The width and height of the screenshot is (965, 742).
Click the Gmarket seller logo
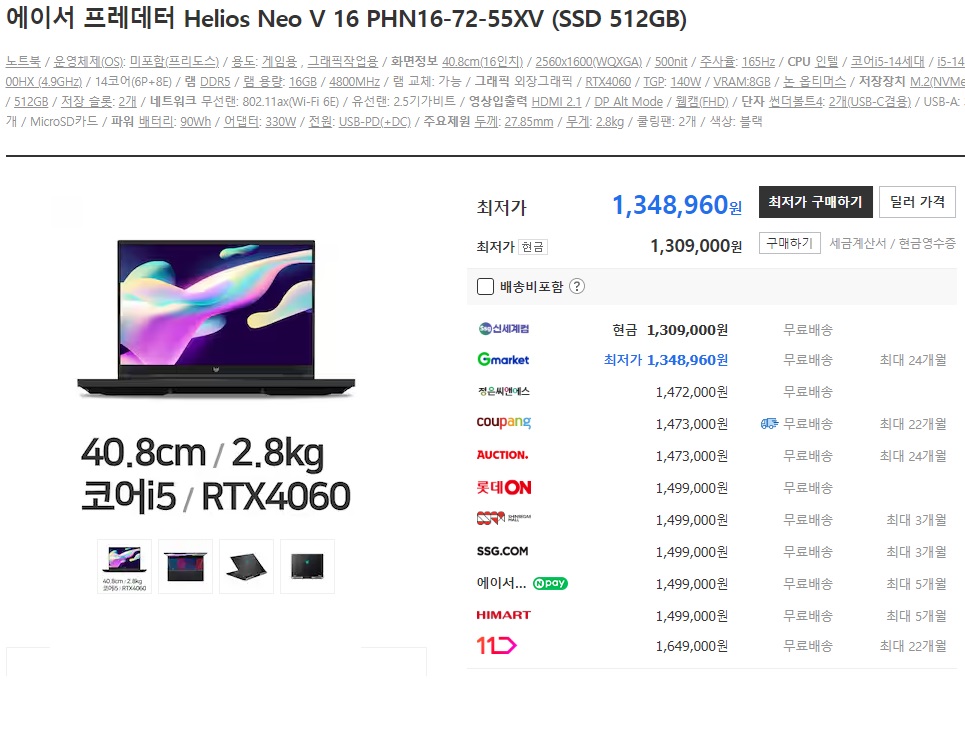click(x=503, y=359)
